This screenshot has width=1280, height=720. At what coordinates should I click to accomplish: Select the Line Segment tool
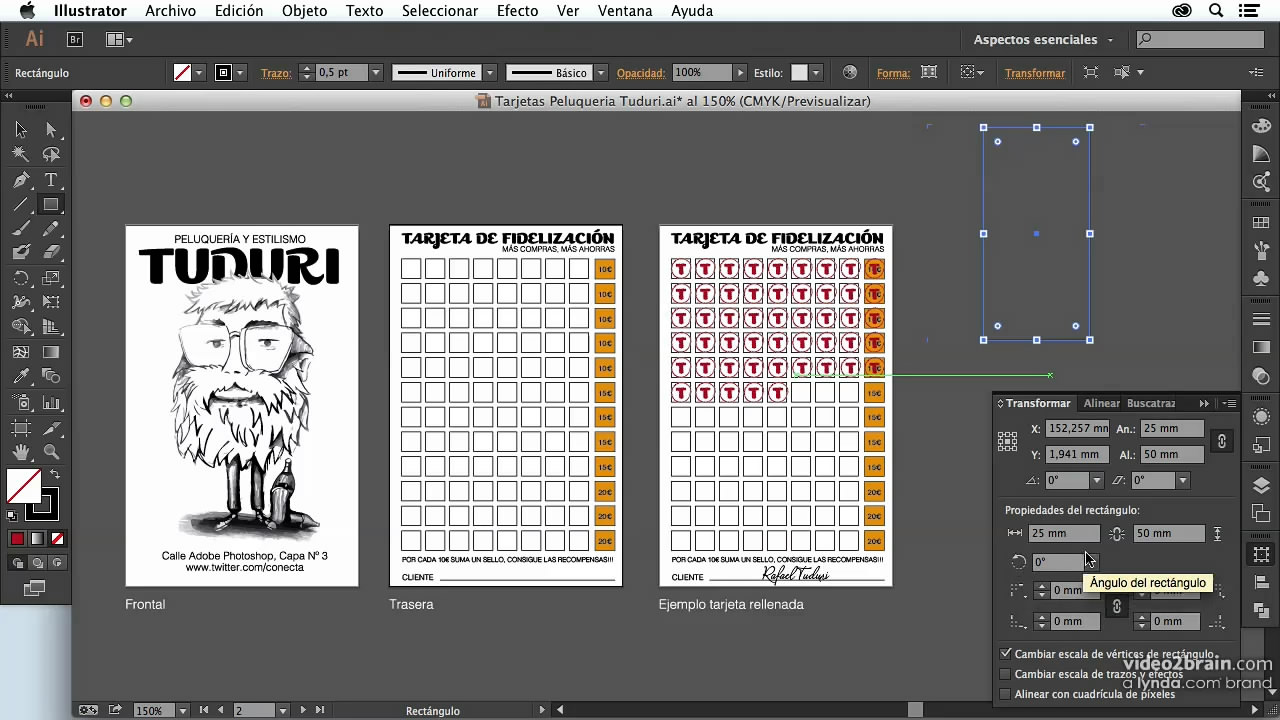pos(21,204)
